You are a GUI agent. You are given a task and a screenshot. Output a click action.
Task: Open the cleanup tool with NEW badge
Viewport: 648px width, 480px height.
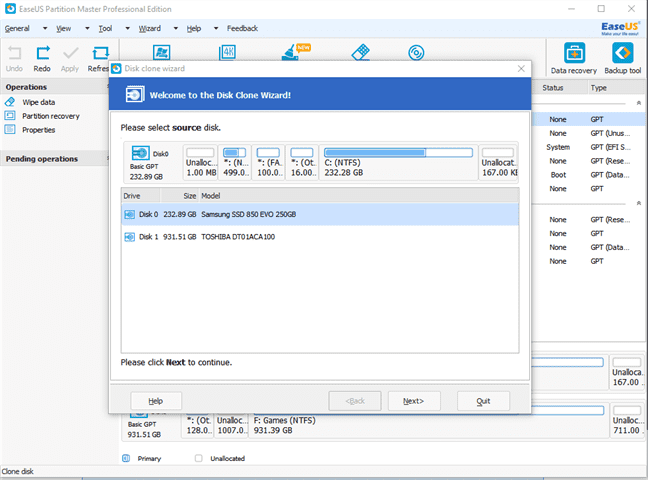[x=294, y=52]
